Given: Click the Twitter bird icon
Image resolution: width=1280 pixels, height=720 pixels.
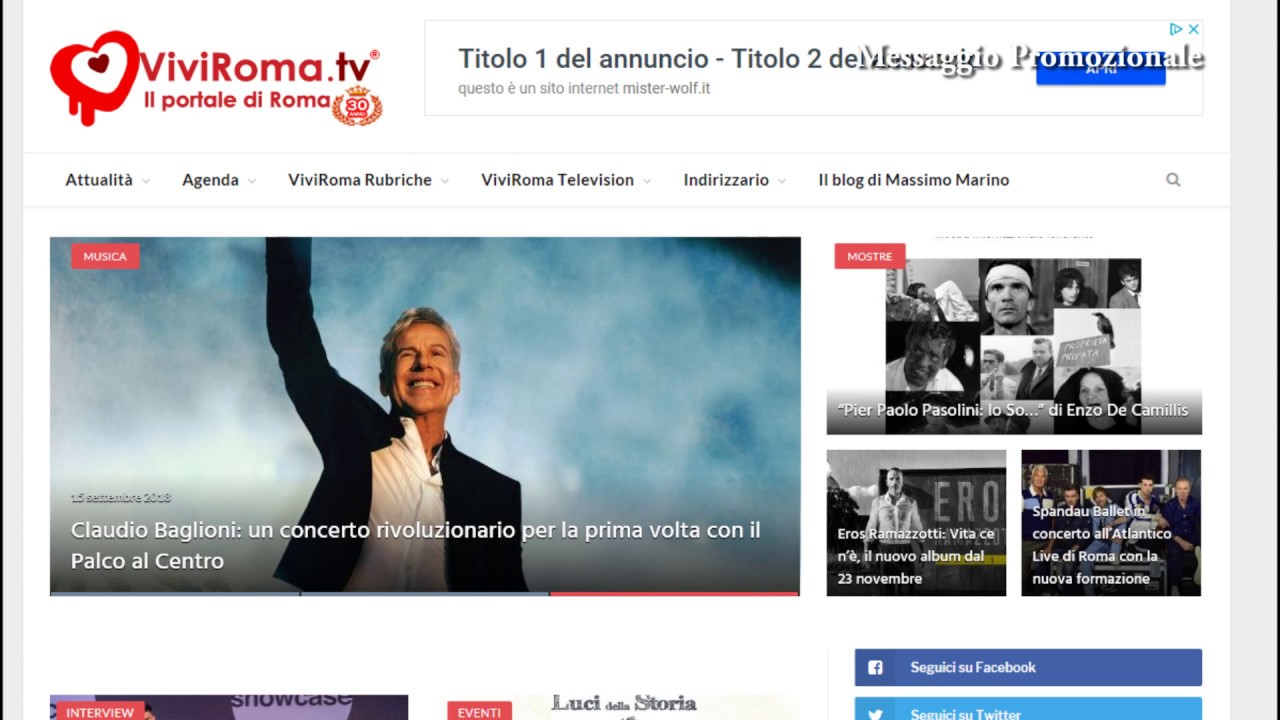Looking at the screenshot, I should (x=875, y=714).
